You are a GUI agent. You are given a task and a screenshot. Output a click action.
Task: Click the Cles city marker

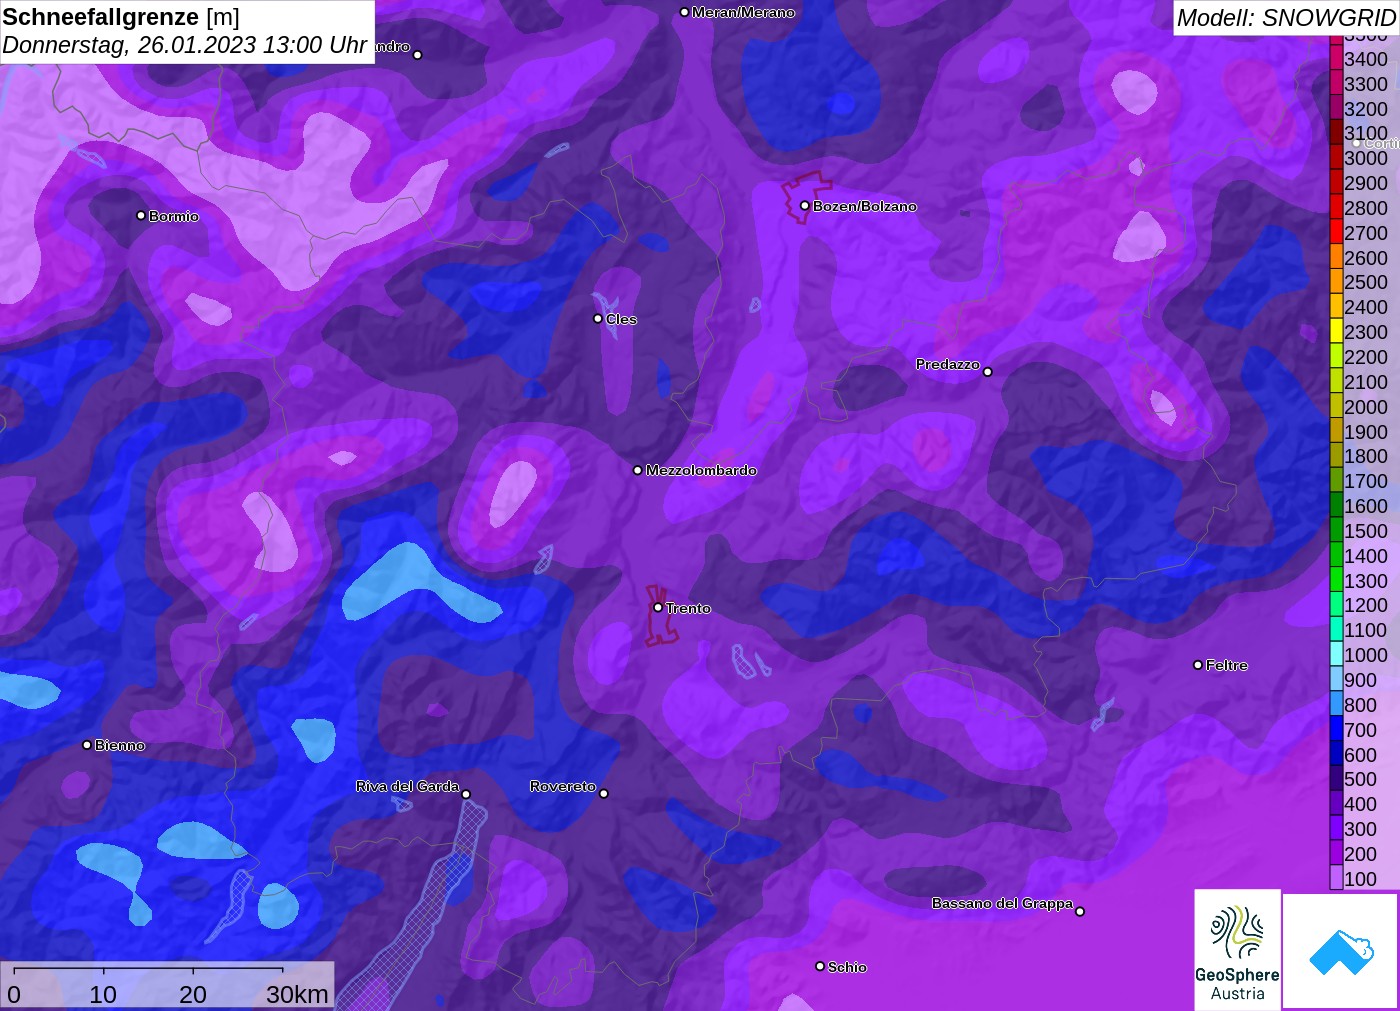pos(598,319)
